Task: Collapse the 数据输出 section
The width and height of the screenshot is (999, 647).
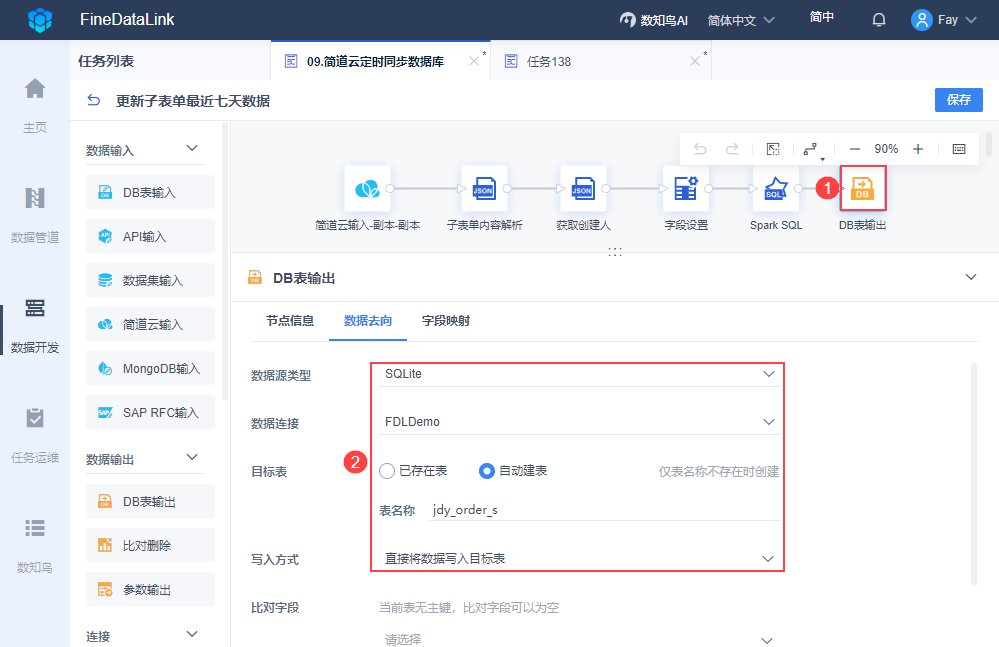Action: (x=192, y=457)
